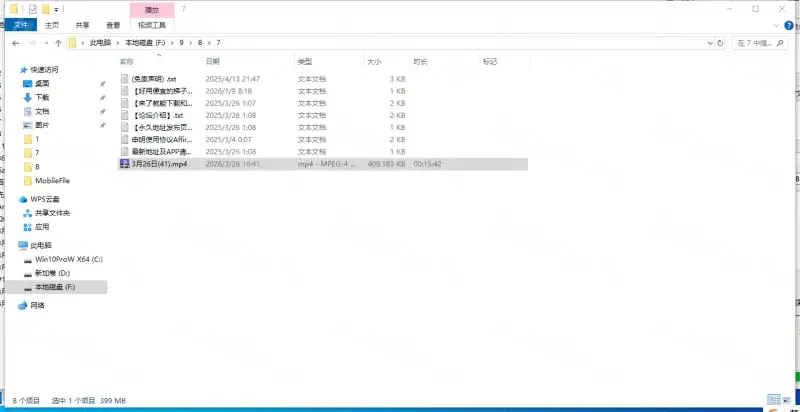Screen dimensions: 800x412
Task: Open WPS云盘 in navigation pane
Action: point(46,199)
